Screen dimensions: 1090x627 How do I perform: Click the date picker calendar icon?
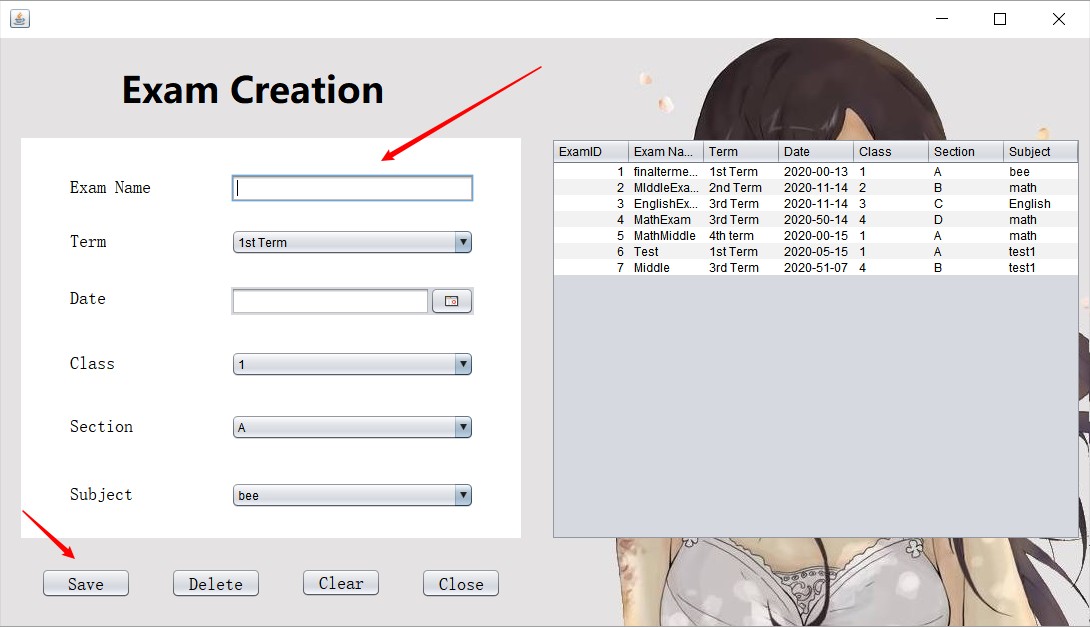pyautogui.click(x=451, y=301)
